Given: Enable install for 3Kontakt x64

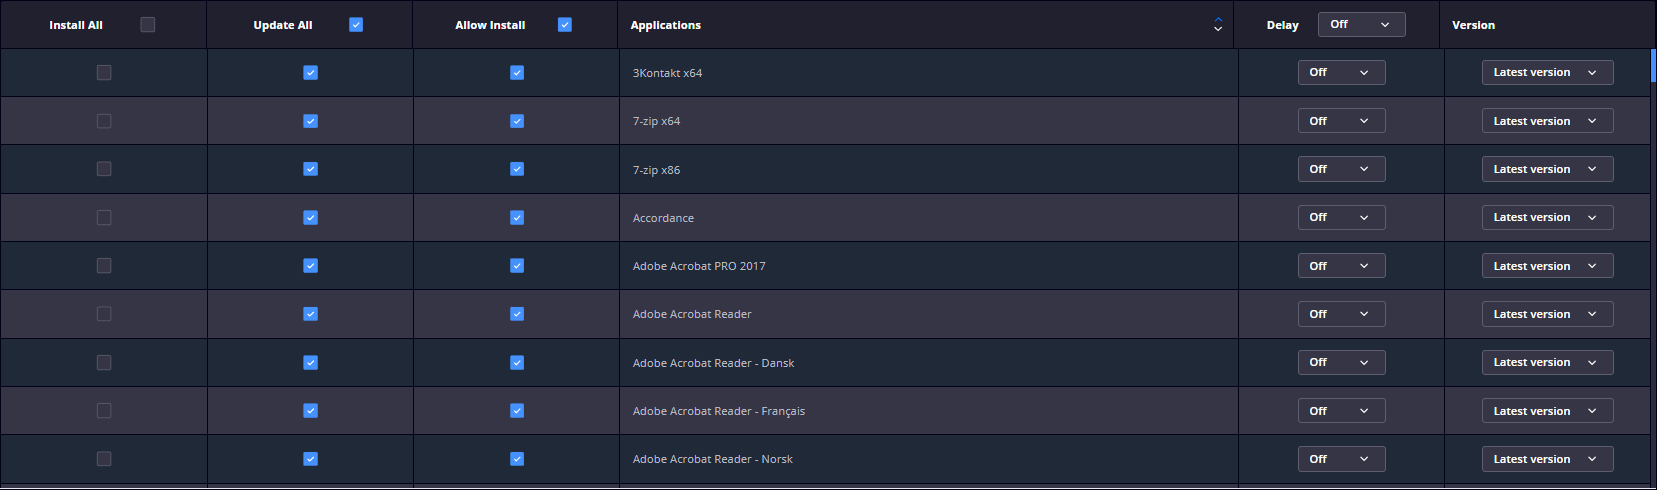Looking at the screenshot, I should (x=104, y=73).
